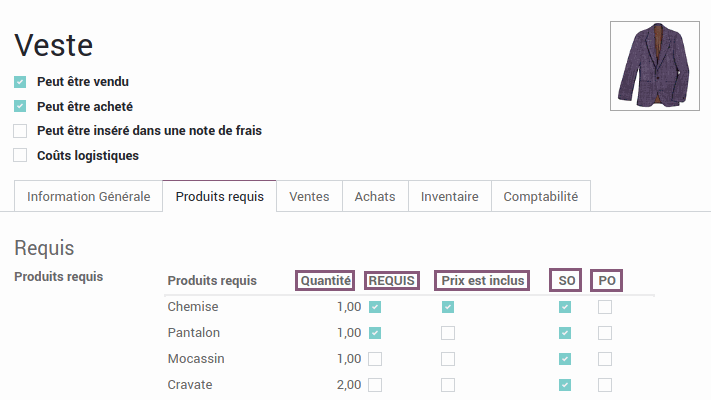
Task: Open the Achats tab
Action: [375, 196]
